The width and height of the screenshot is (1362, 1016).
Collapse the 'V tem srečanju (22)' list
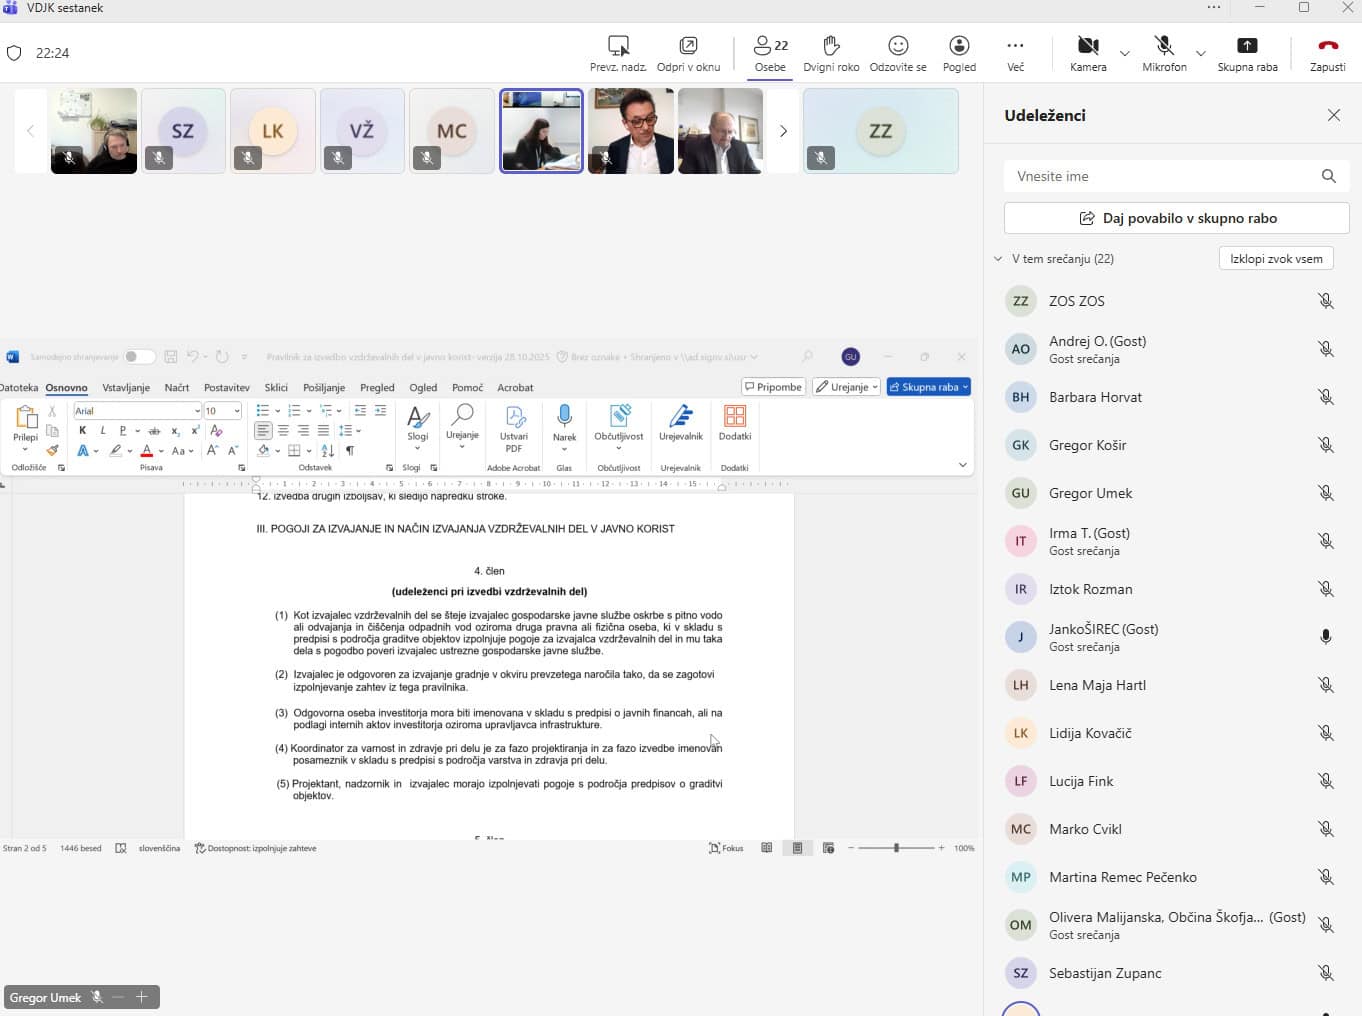[x=998, y=259]
